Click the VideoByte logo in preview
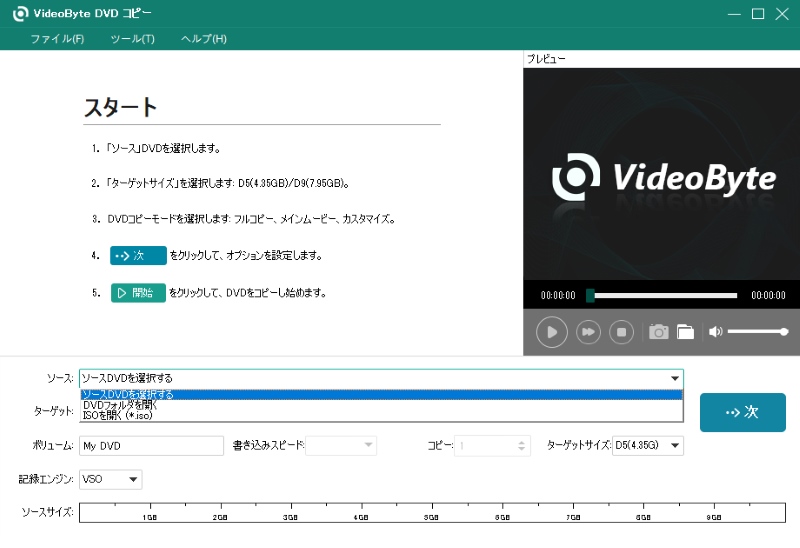Viewport: 800px width, 548px height. pyautogui.click(x=664, y=177)
